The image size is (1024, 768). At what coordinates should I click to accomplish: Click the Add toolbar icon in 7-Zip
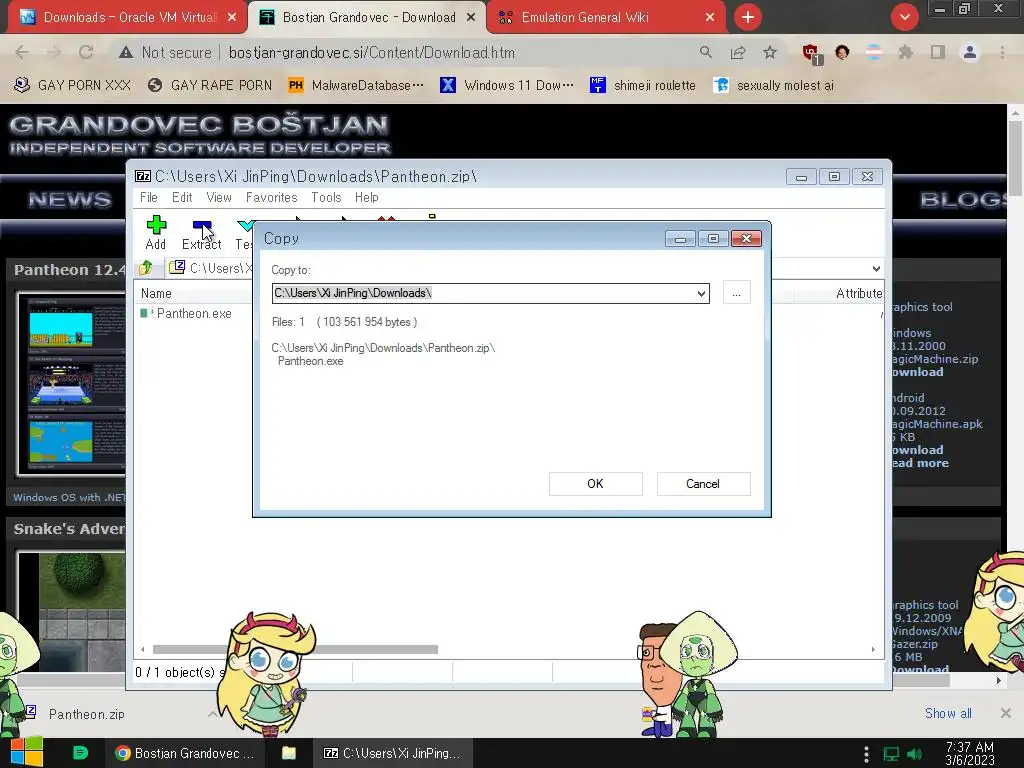pos(155,232)
